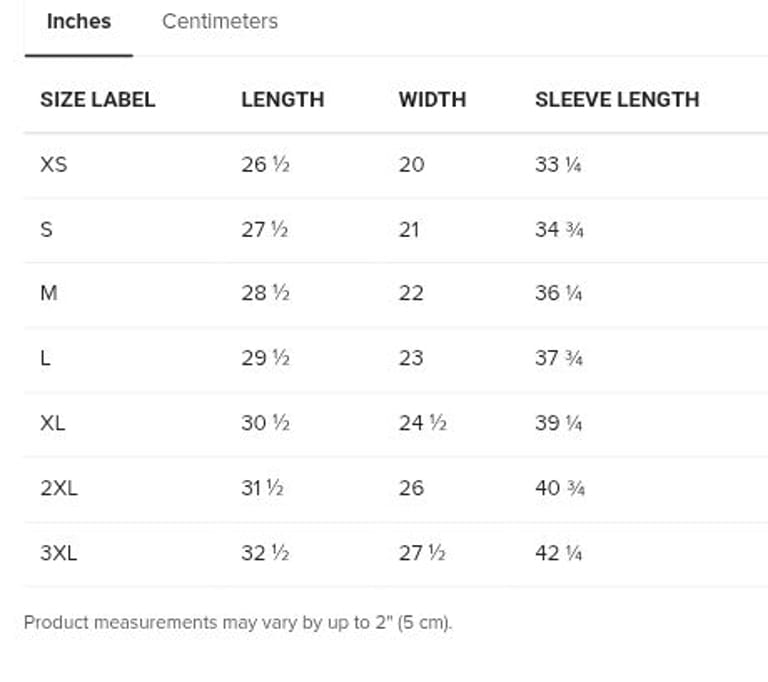Click the SIZE LABEL column header
768x682 pixels.
click(98, 99)
